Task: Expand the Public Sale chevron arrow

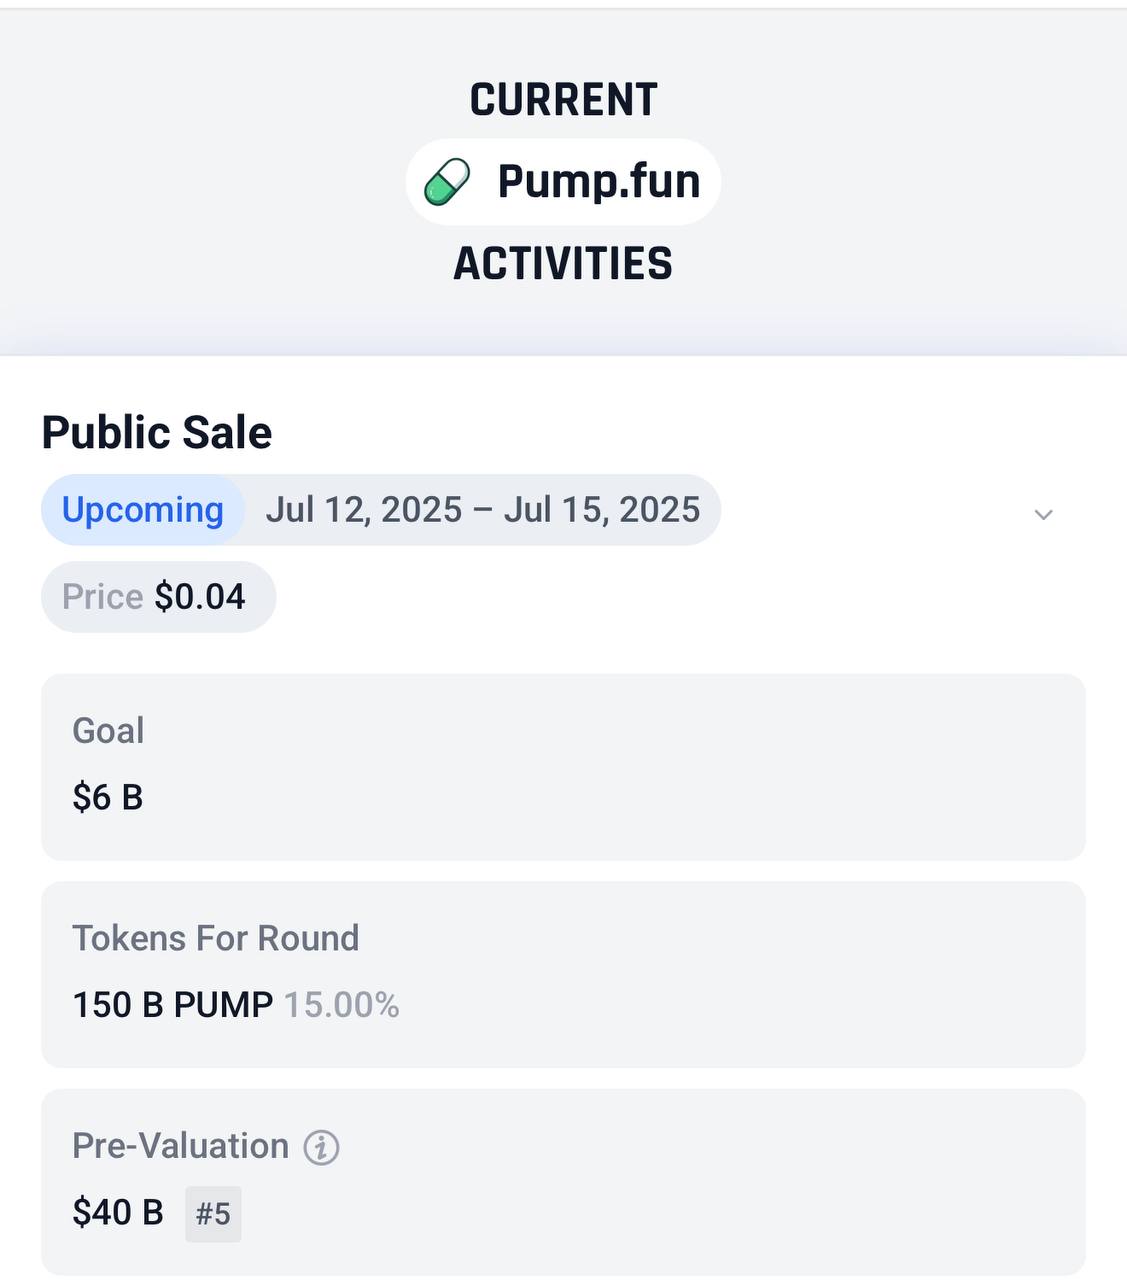Action: coord(1043,515)
